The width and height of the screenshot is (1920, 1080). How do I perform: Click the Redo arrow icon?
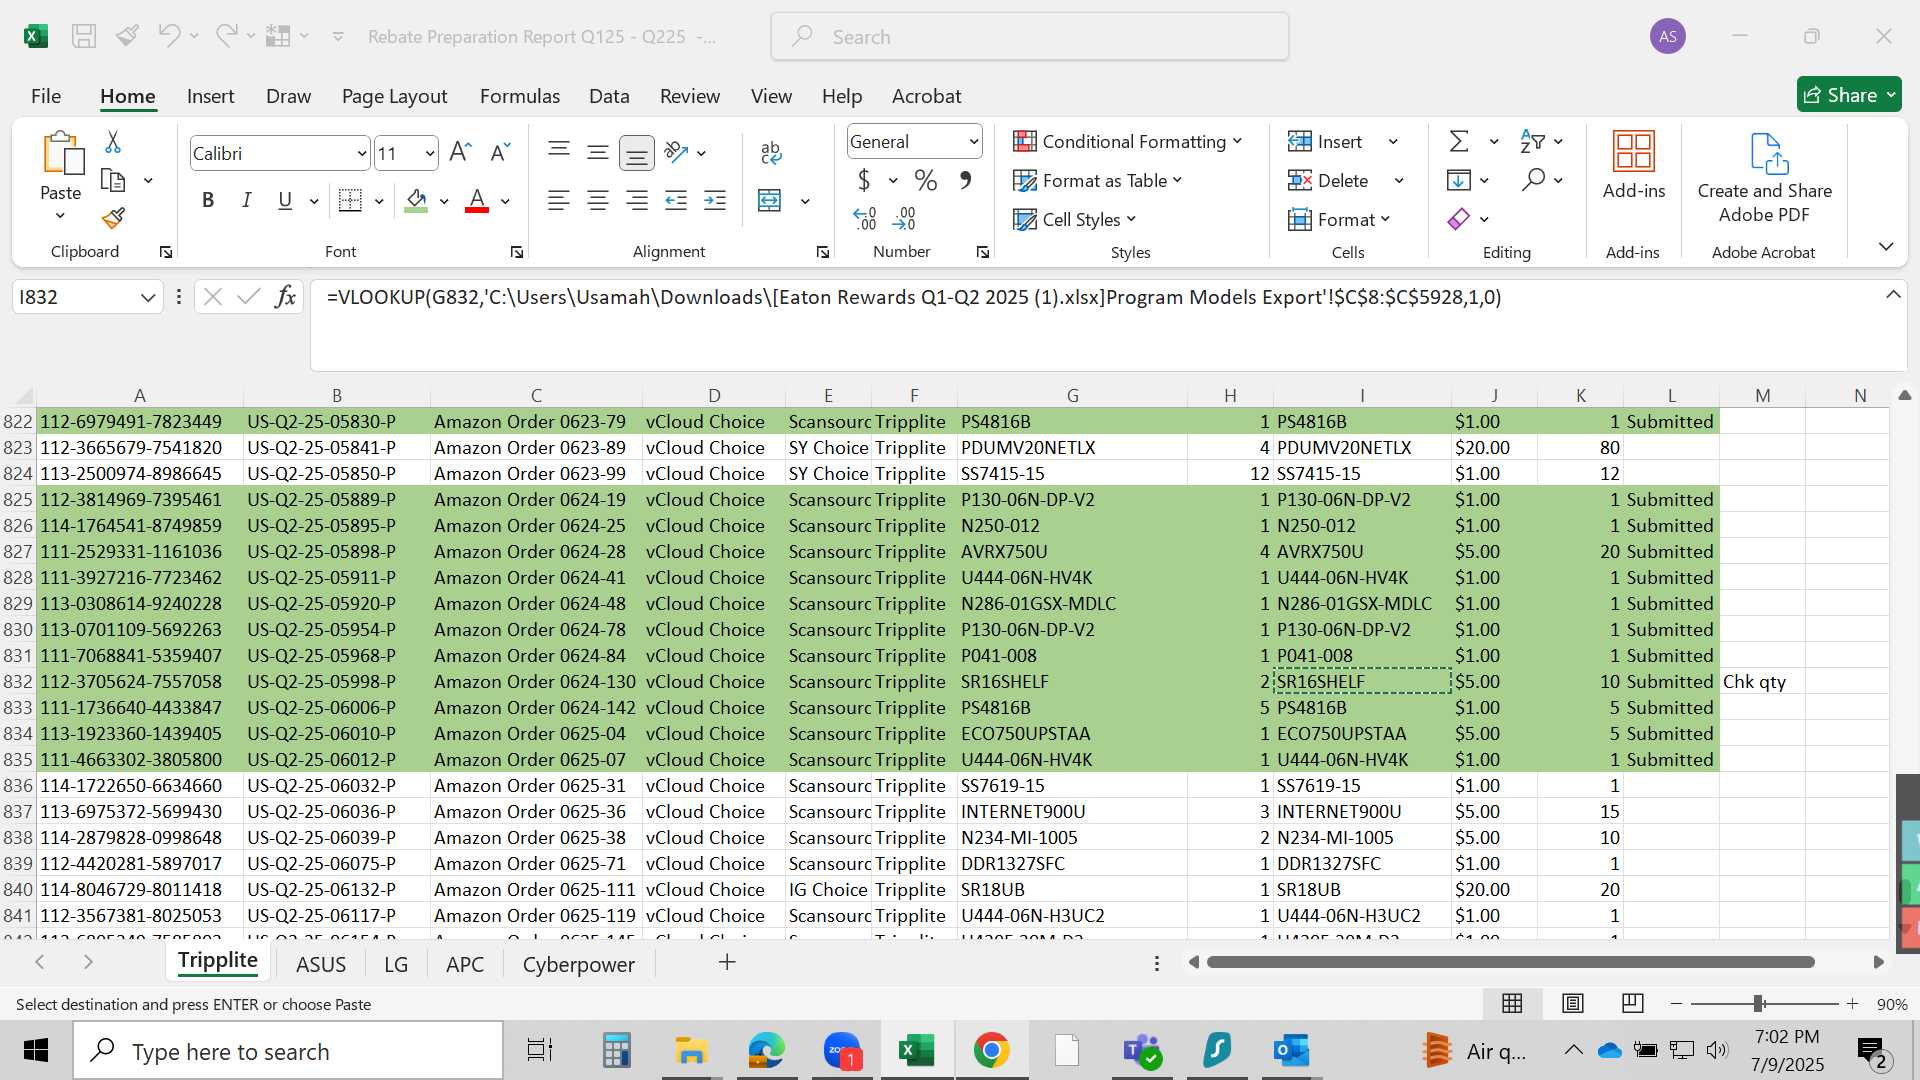pyautogui.click(x=226, y=36)
